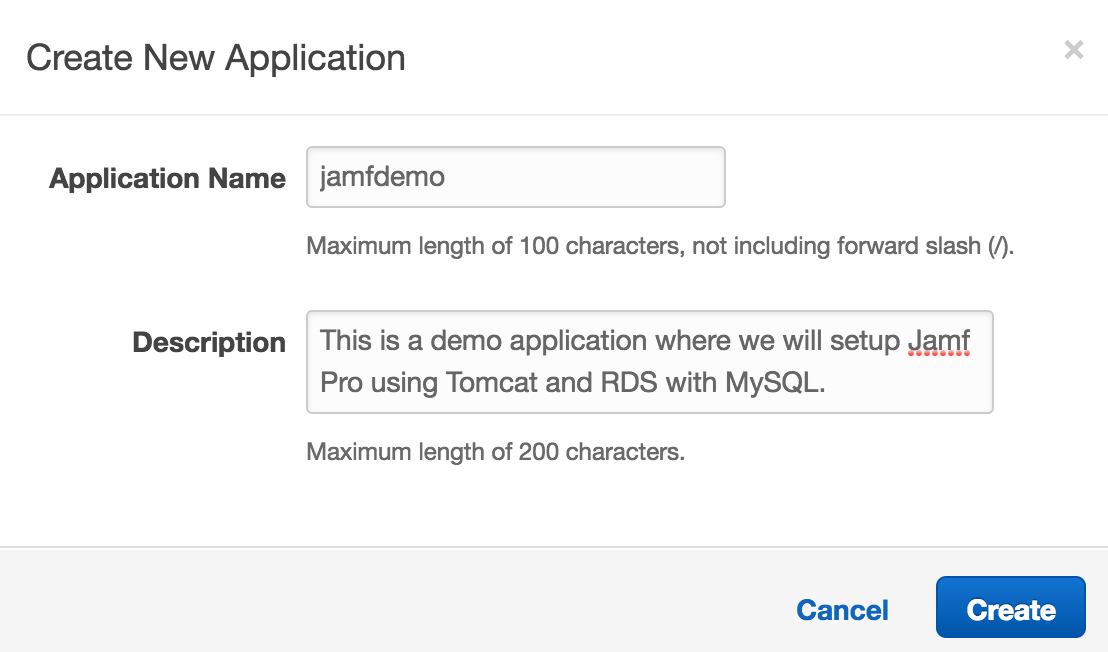
Task: Click the forward slash symbol in hint
Action: (1000, 246)
